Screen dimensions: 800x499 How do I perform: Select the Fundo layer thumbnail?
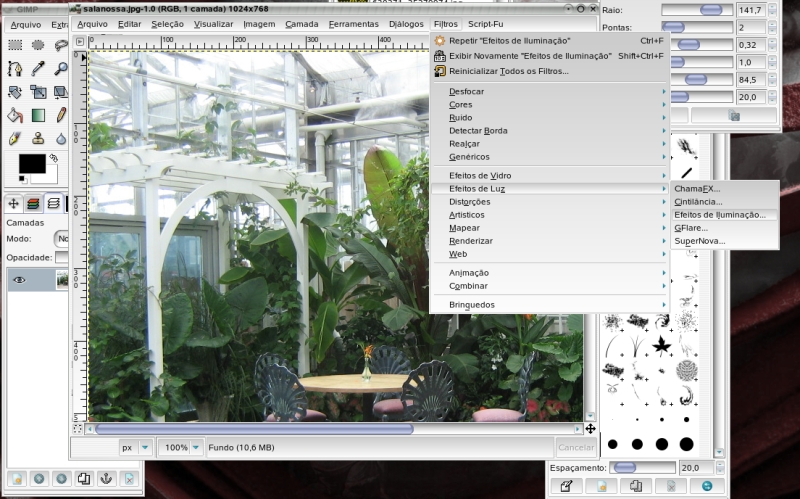[x=62, y=280]
